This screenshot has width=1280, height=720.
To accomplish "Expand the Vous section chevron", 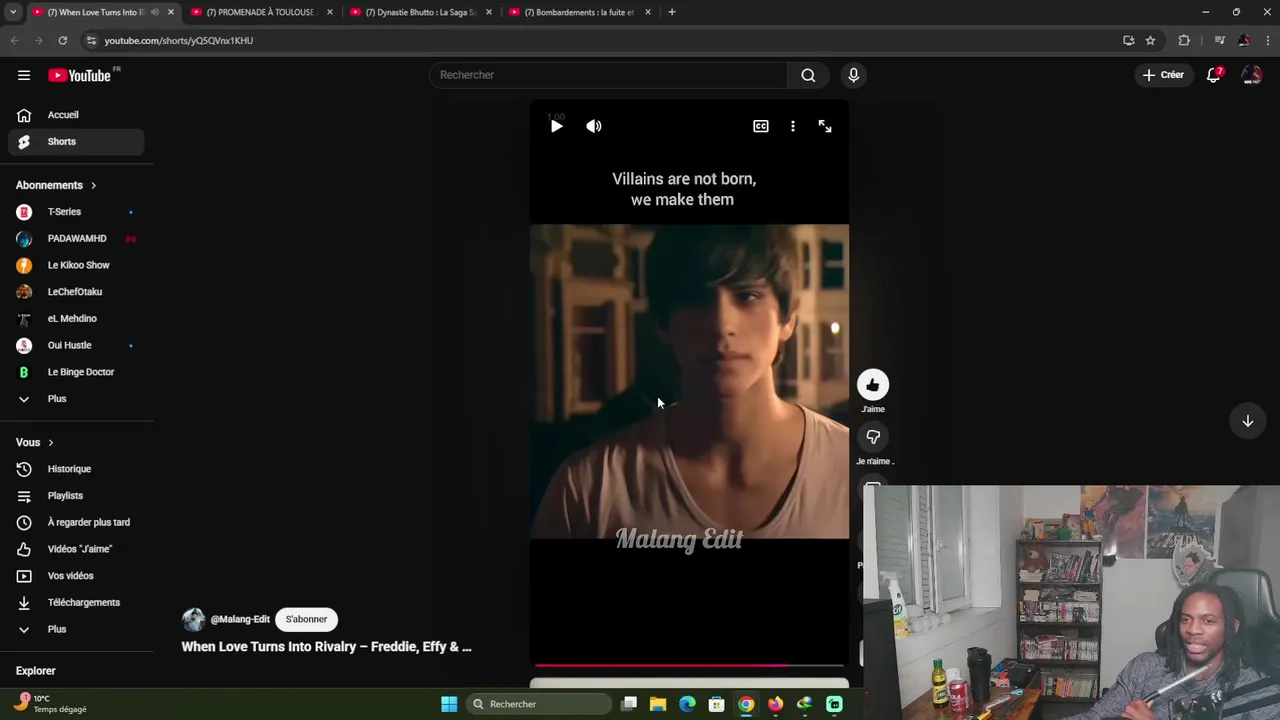I will [x=51, y=443].
